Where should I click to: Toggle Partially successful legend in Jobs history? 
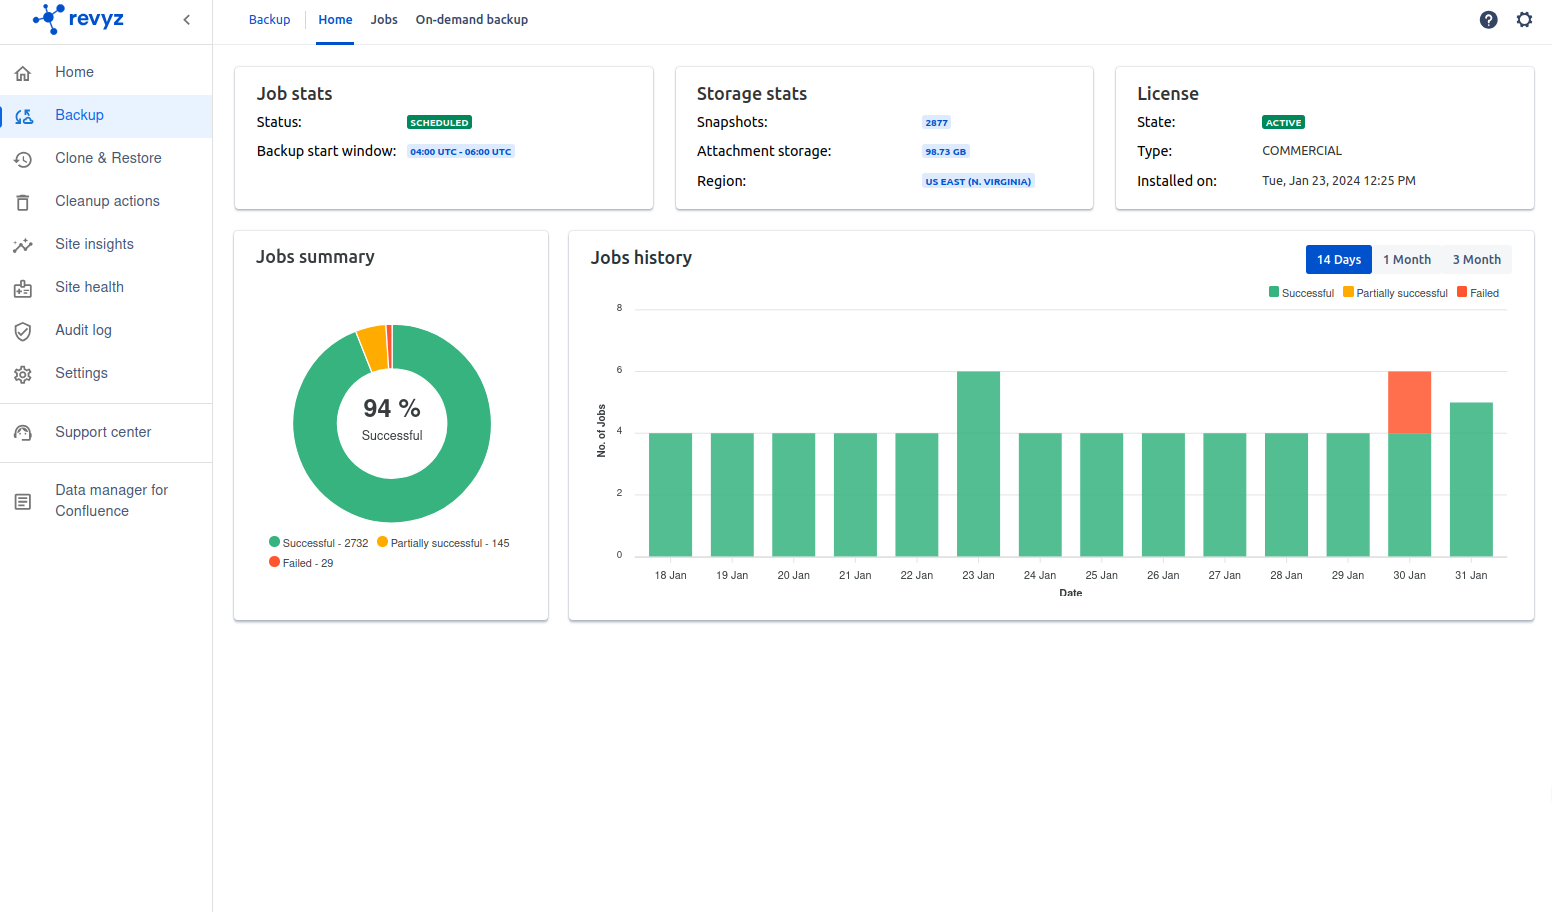[x=1348, y=293]
